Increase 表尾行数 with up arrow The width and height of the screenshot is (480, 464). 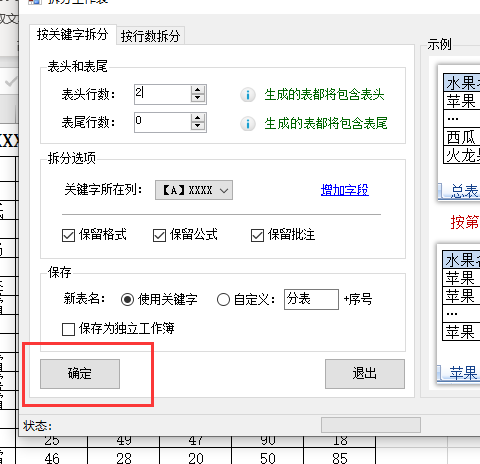198,118
